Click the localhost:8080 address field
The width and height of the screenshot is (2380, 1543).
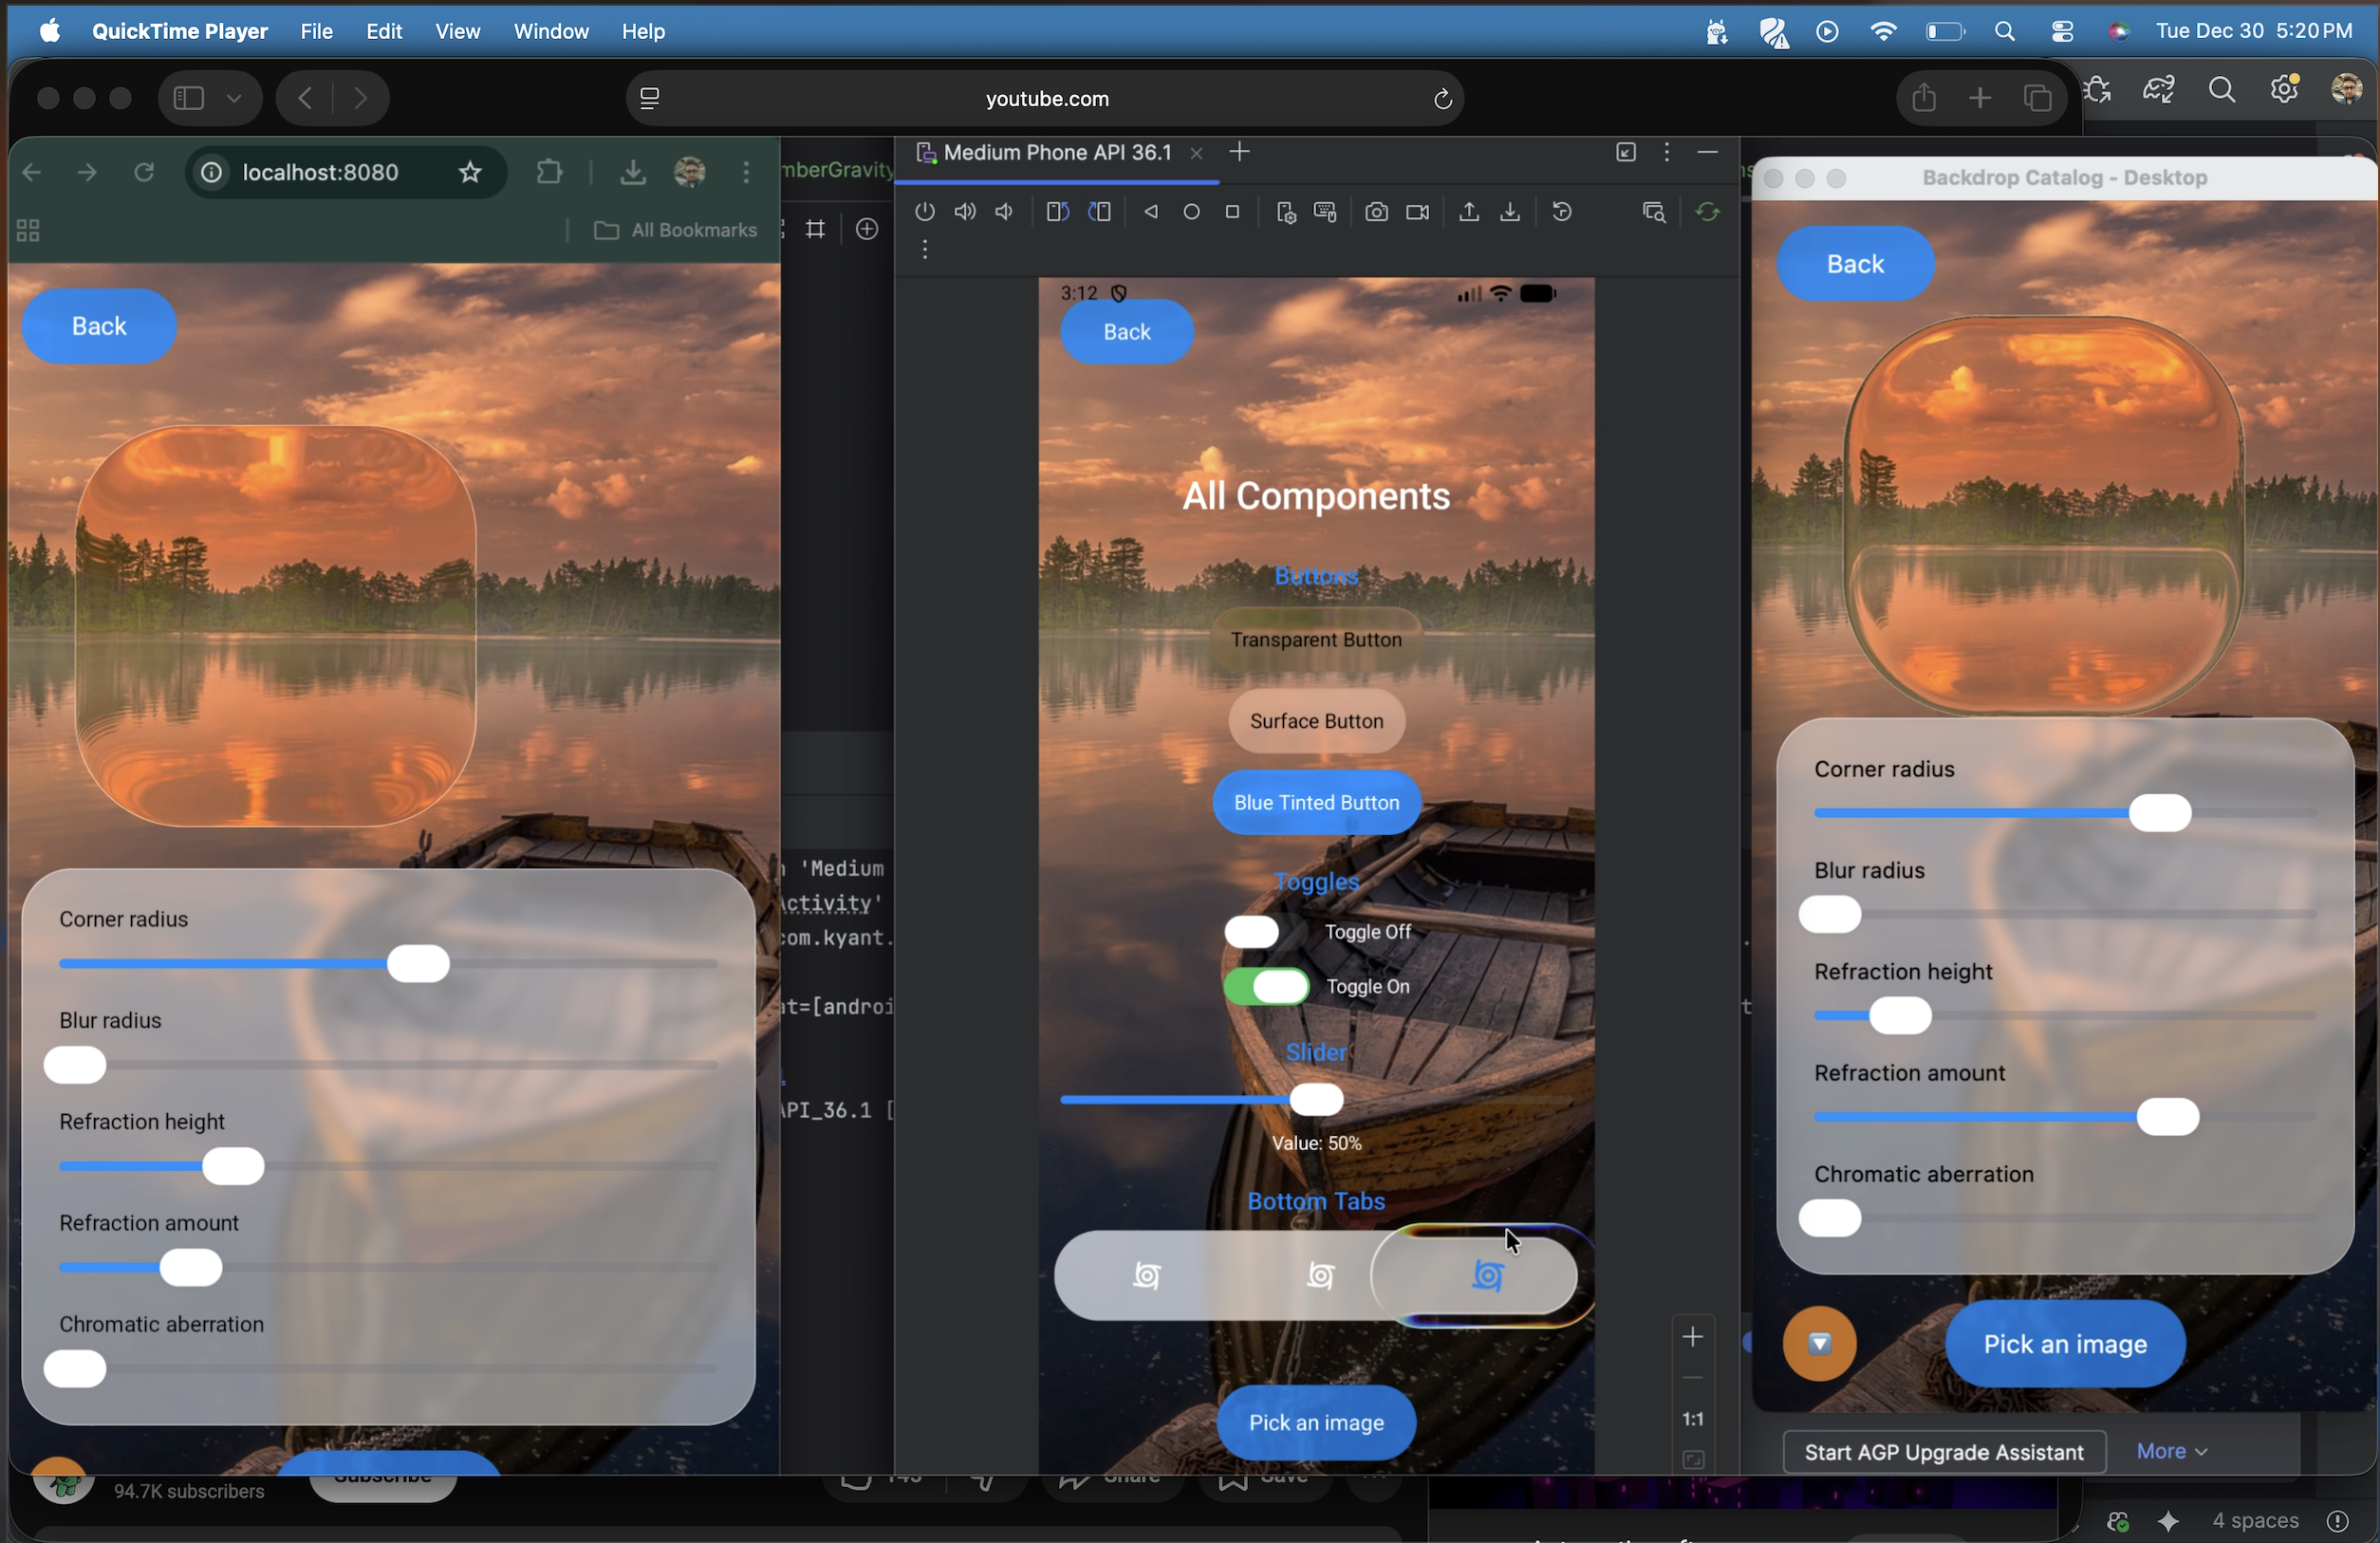click(320, 172)
